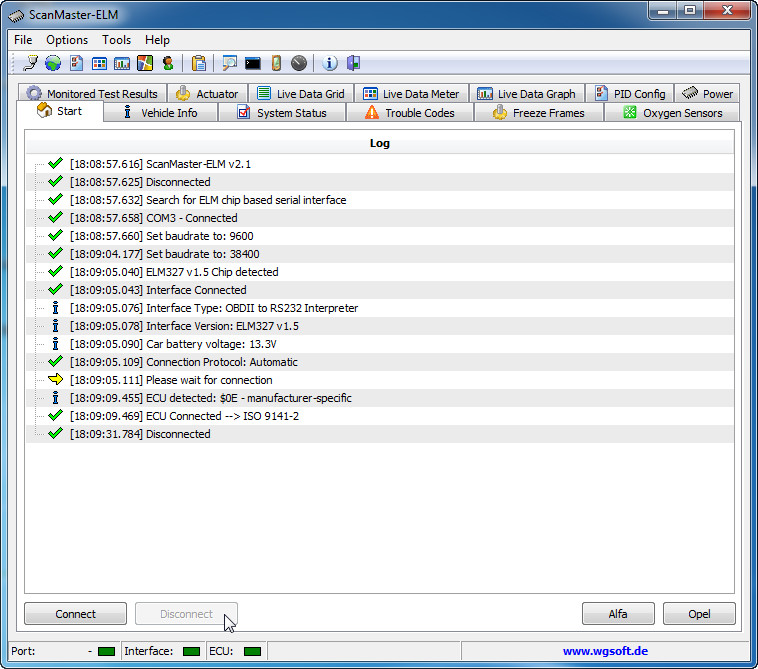Select log row 'Please wait for connection'

coord(379,380)
